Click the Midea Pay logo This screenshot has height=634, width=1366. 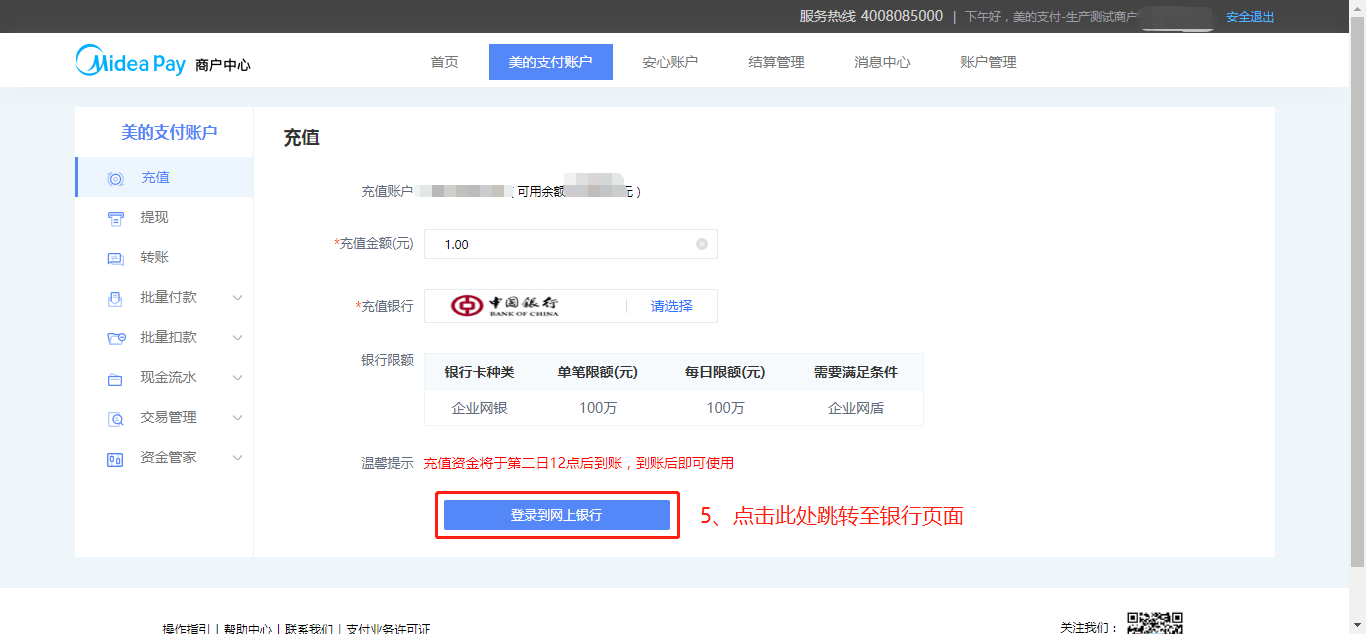pyautogui.click(x=131, y=62)
